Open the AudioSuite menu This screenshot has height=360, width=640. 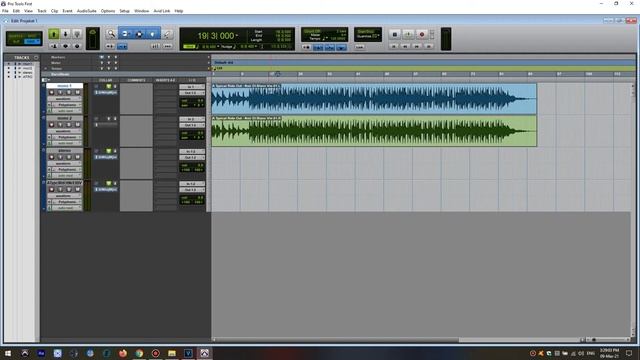(87, 11)
